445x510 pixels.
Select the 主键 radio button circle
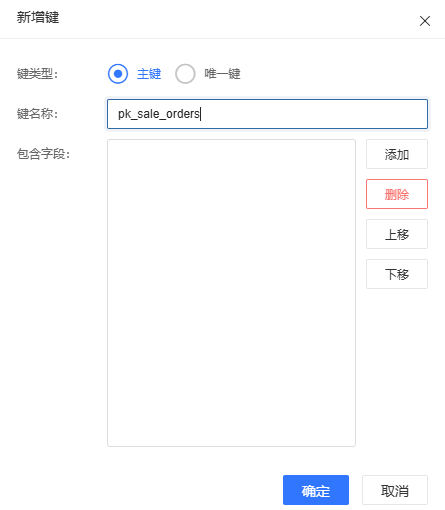(118, 74)
